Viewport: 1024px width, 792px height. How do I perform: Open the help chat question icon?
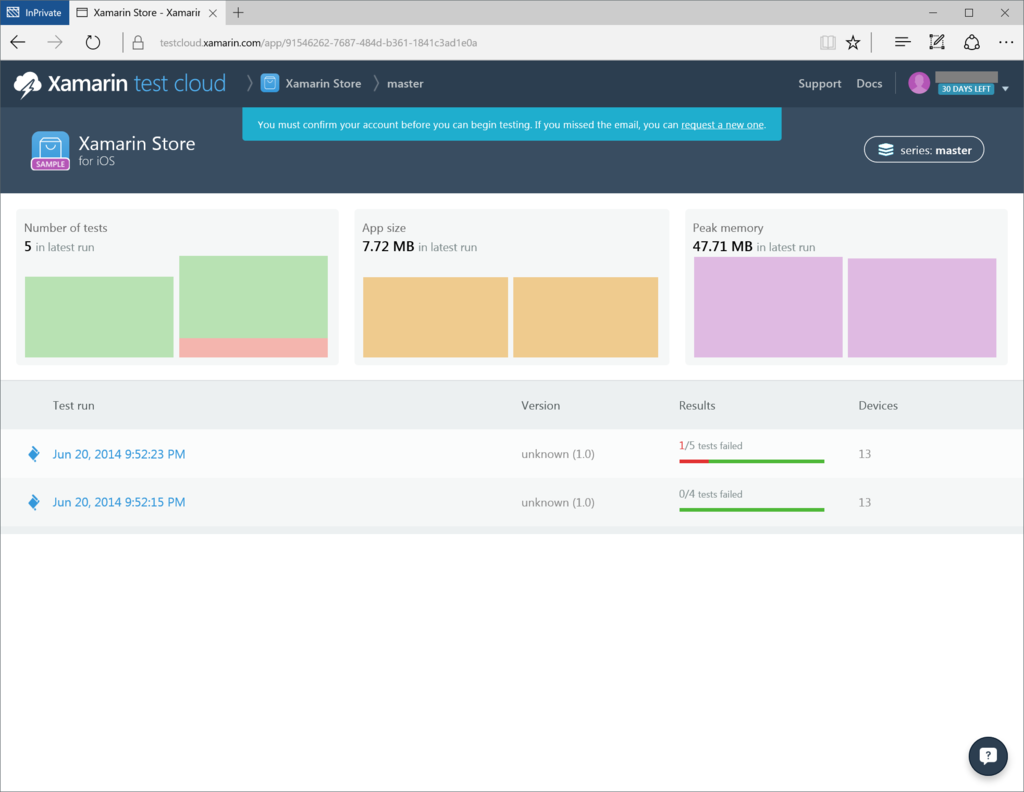987,755
